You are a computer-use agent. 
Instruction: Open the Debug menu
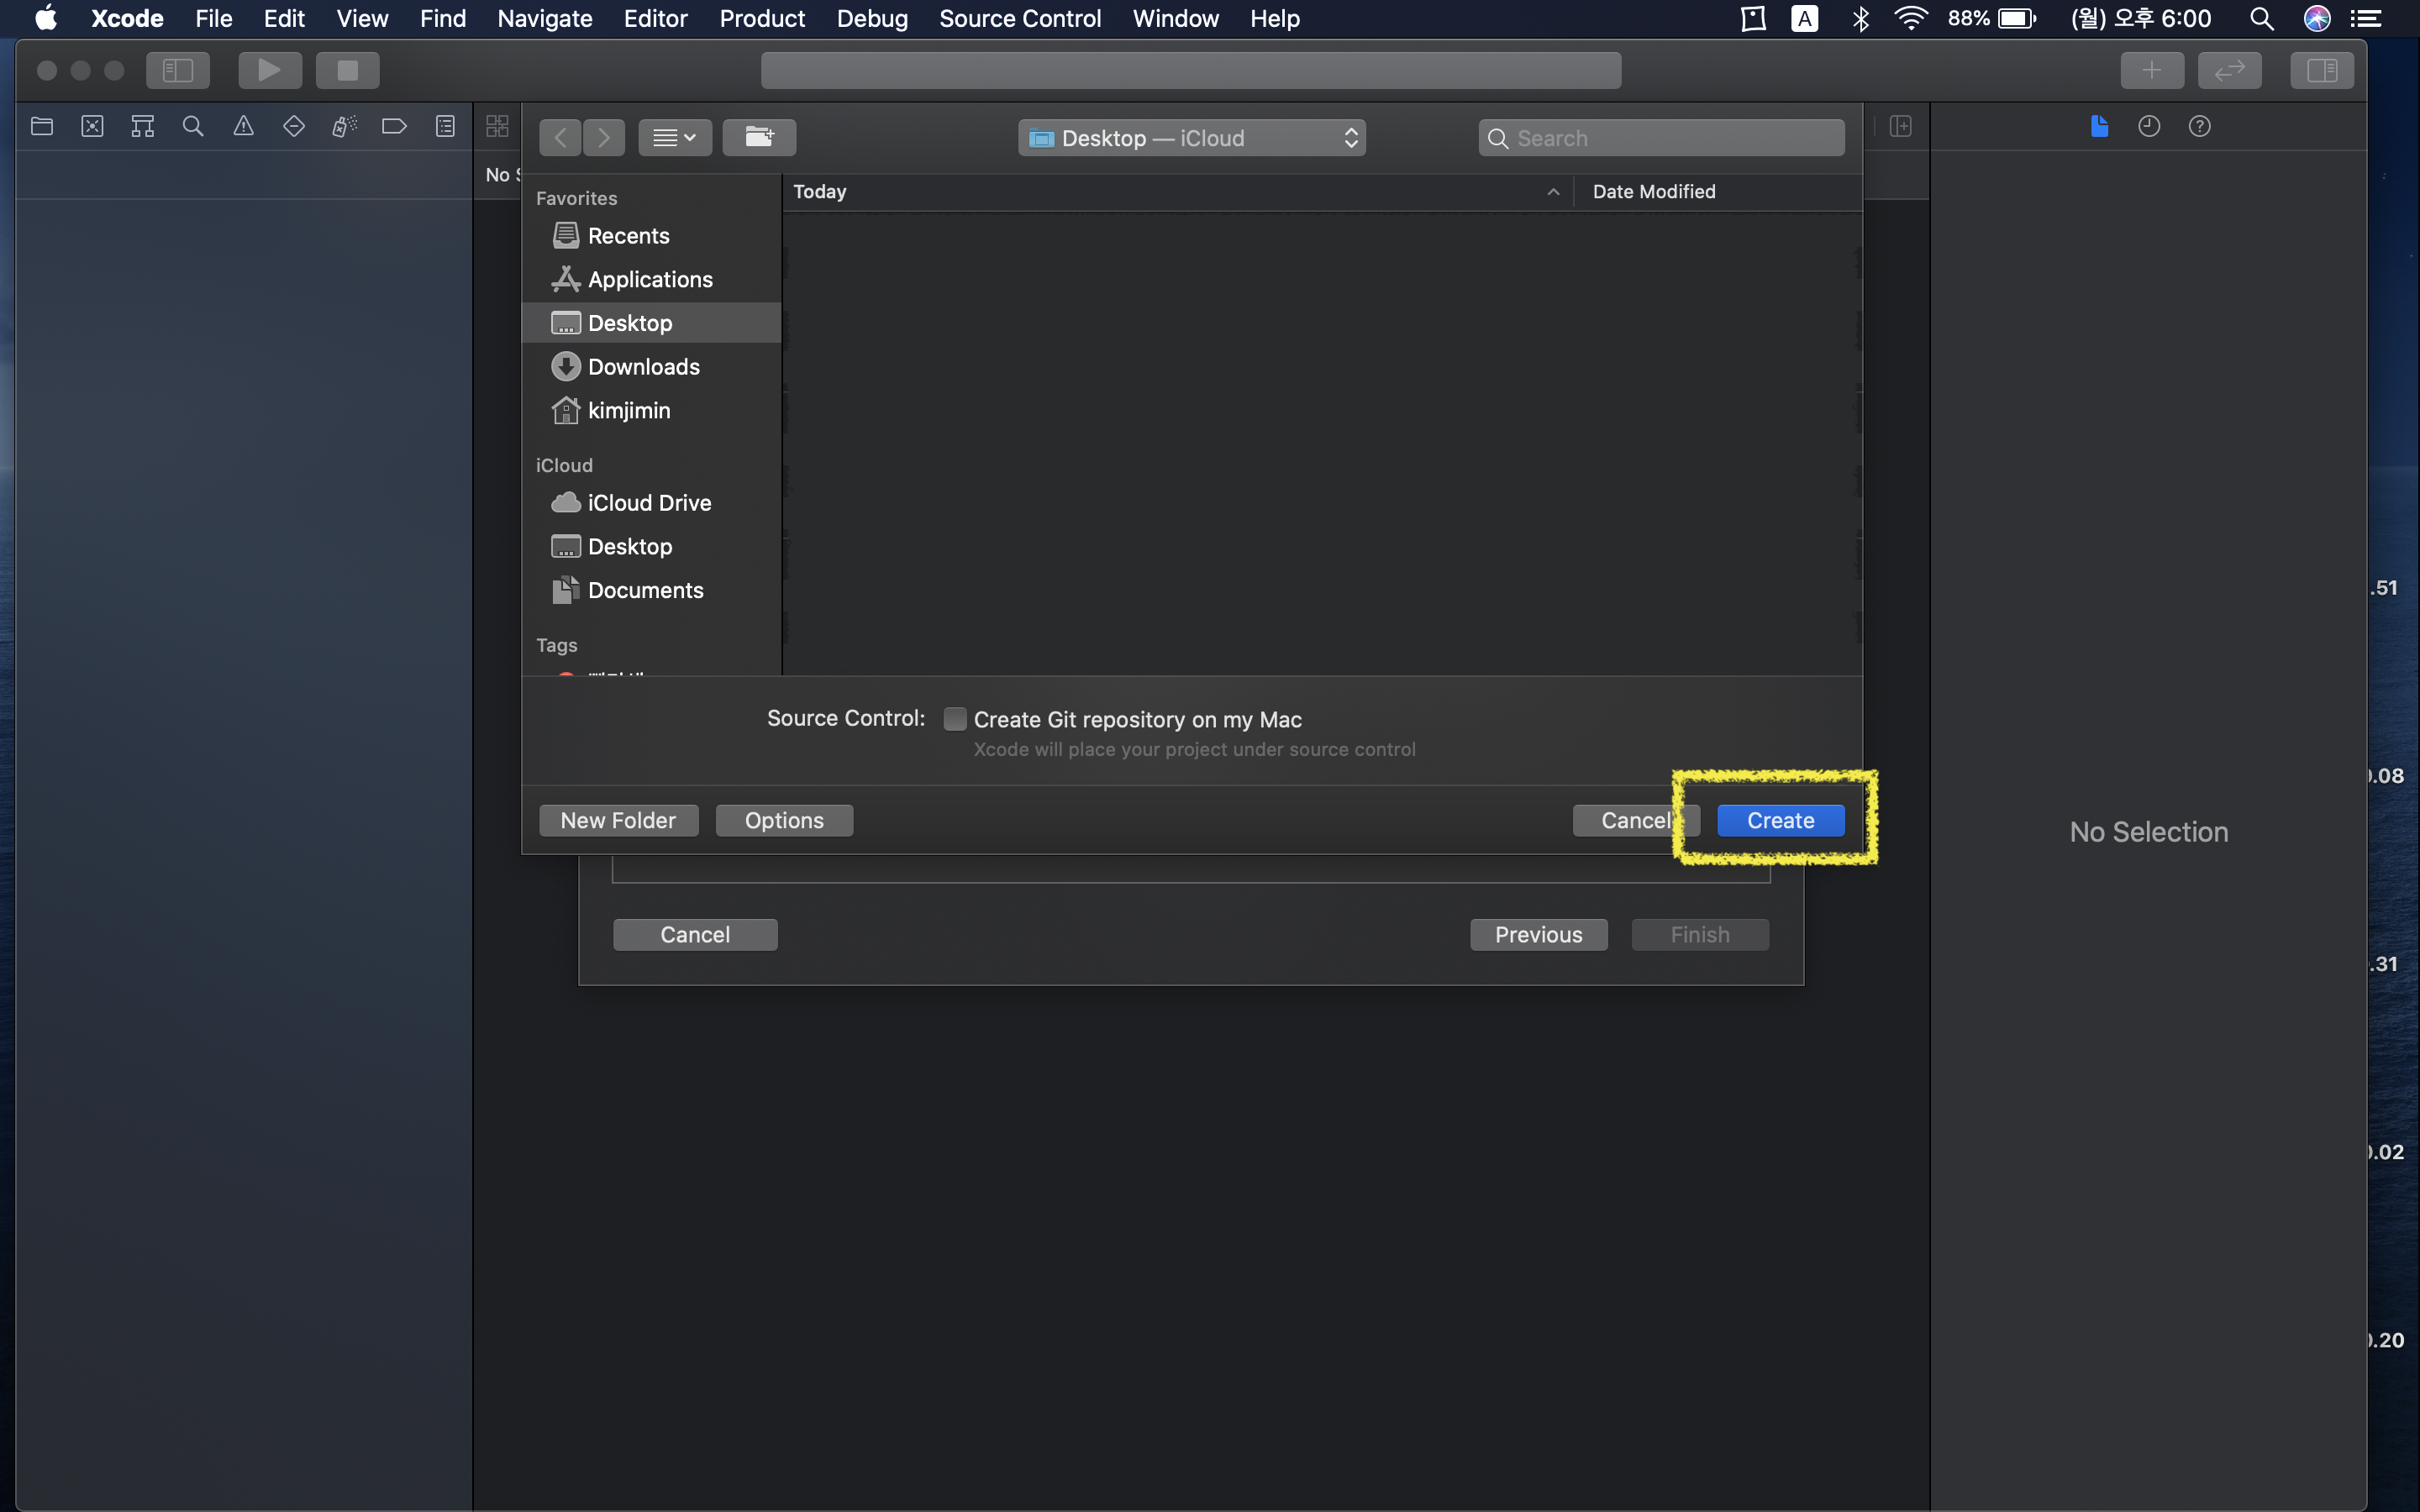coord(872,18)
